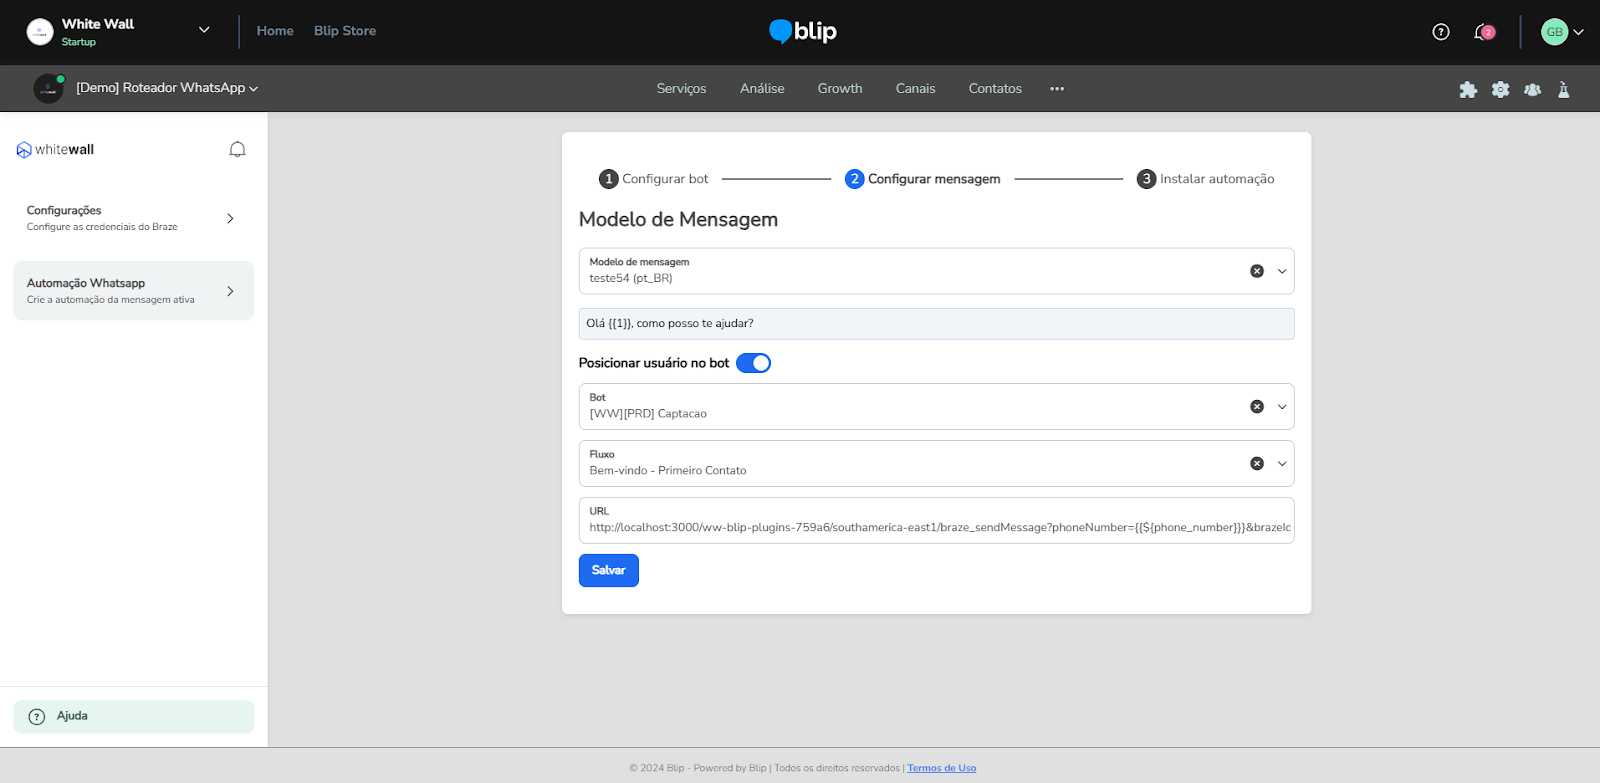This screenshot has height=783, width=1600.
Task: Open the notifications bell with red badge
Action: tap(1484, 32)
